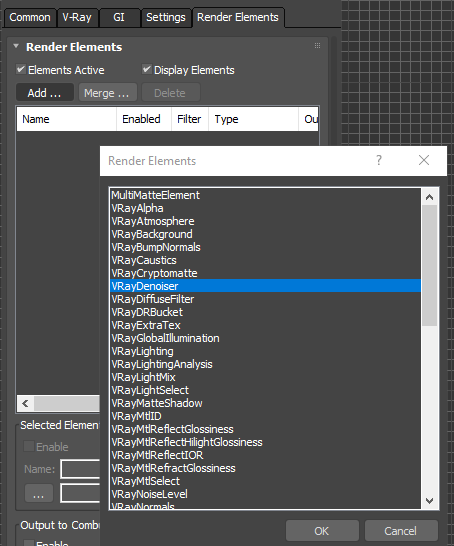Click the Cancel button
Image resolution: width=454 pixels, height=546 pixels.
pos(401,531)
